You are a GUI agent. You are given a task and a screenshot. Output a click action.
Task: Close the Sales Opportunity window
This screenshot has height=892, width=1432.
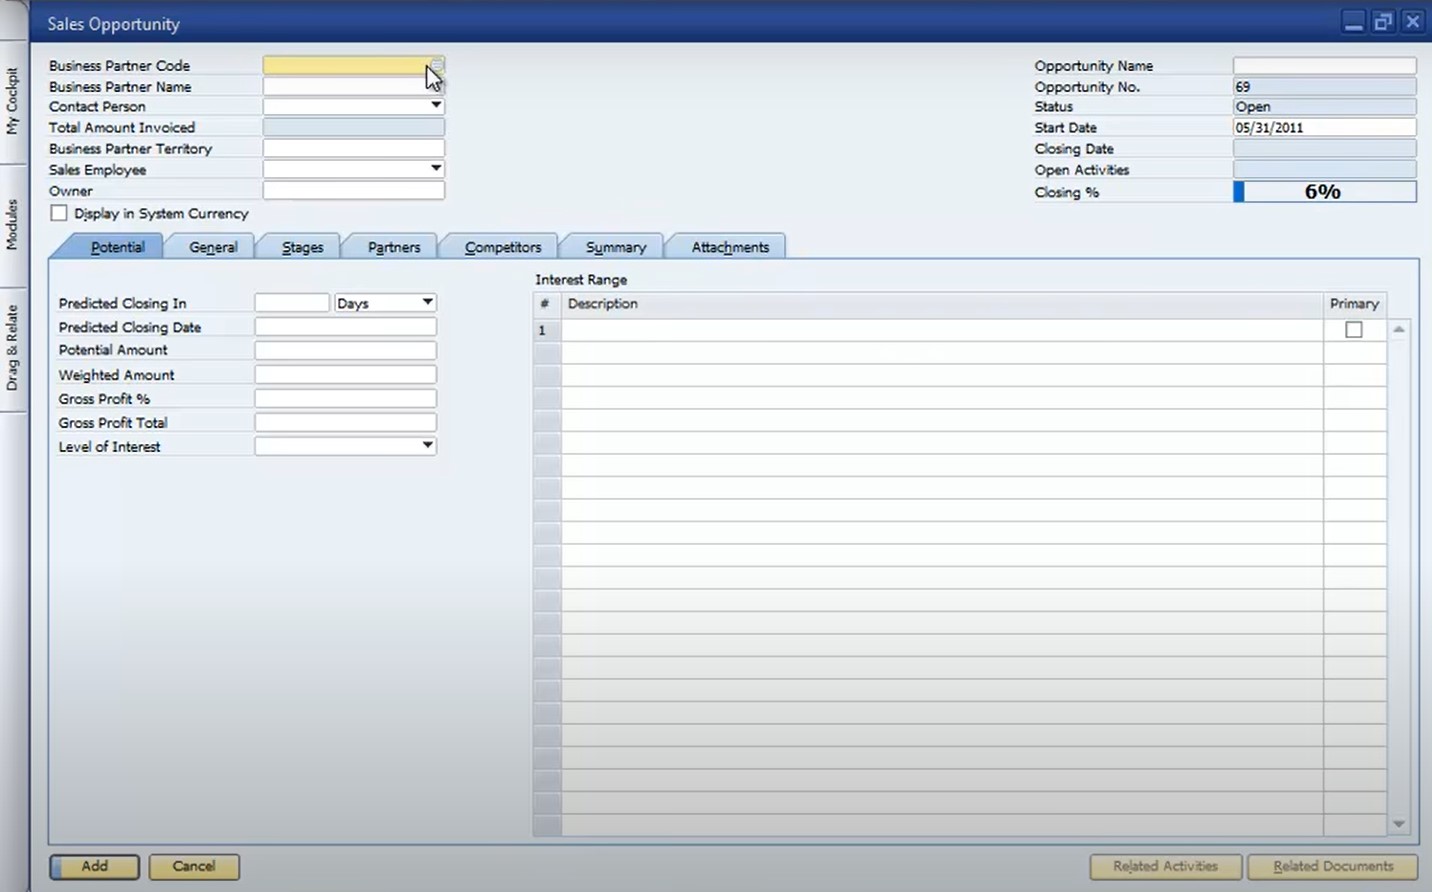pyautogui.click(x=1412, y=22)
